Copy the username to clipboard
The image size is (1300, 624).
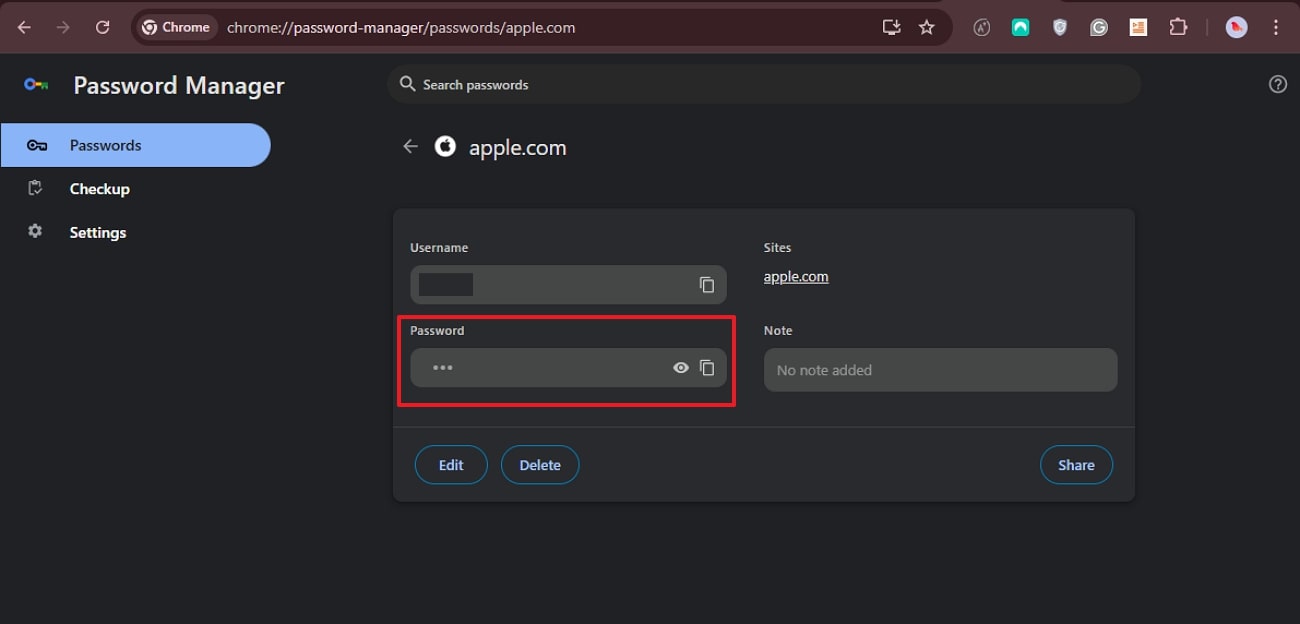click(x=707, y=285)
